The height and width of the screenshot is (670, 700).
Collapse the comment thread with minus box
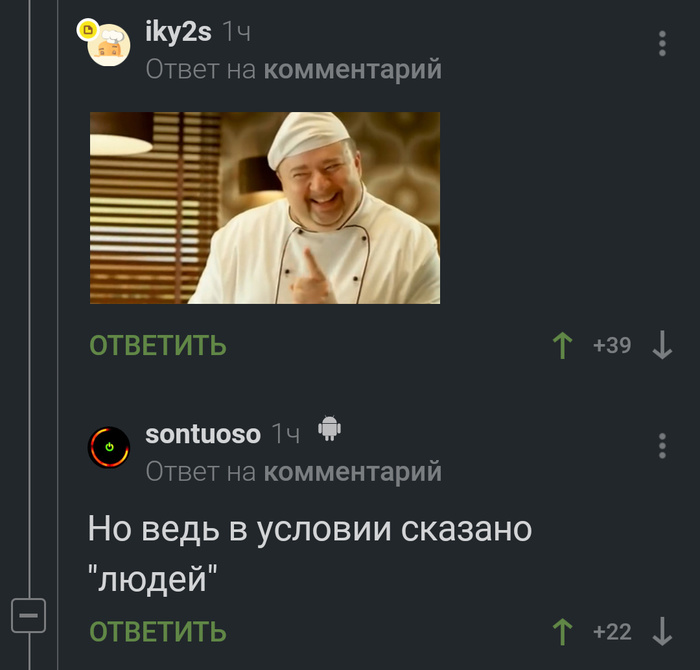point(29,616)
